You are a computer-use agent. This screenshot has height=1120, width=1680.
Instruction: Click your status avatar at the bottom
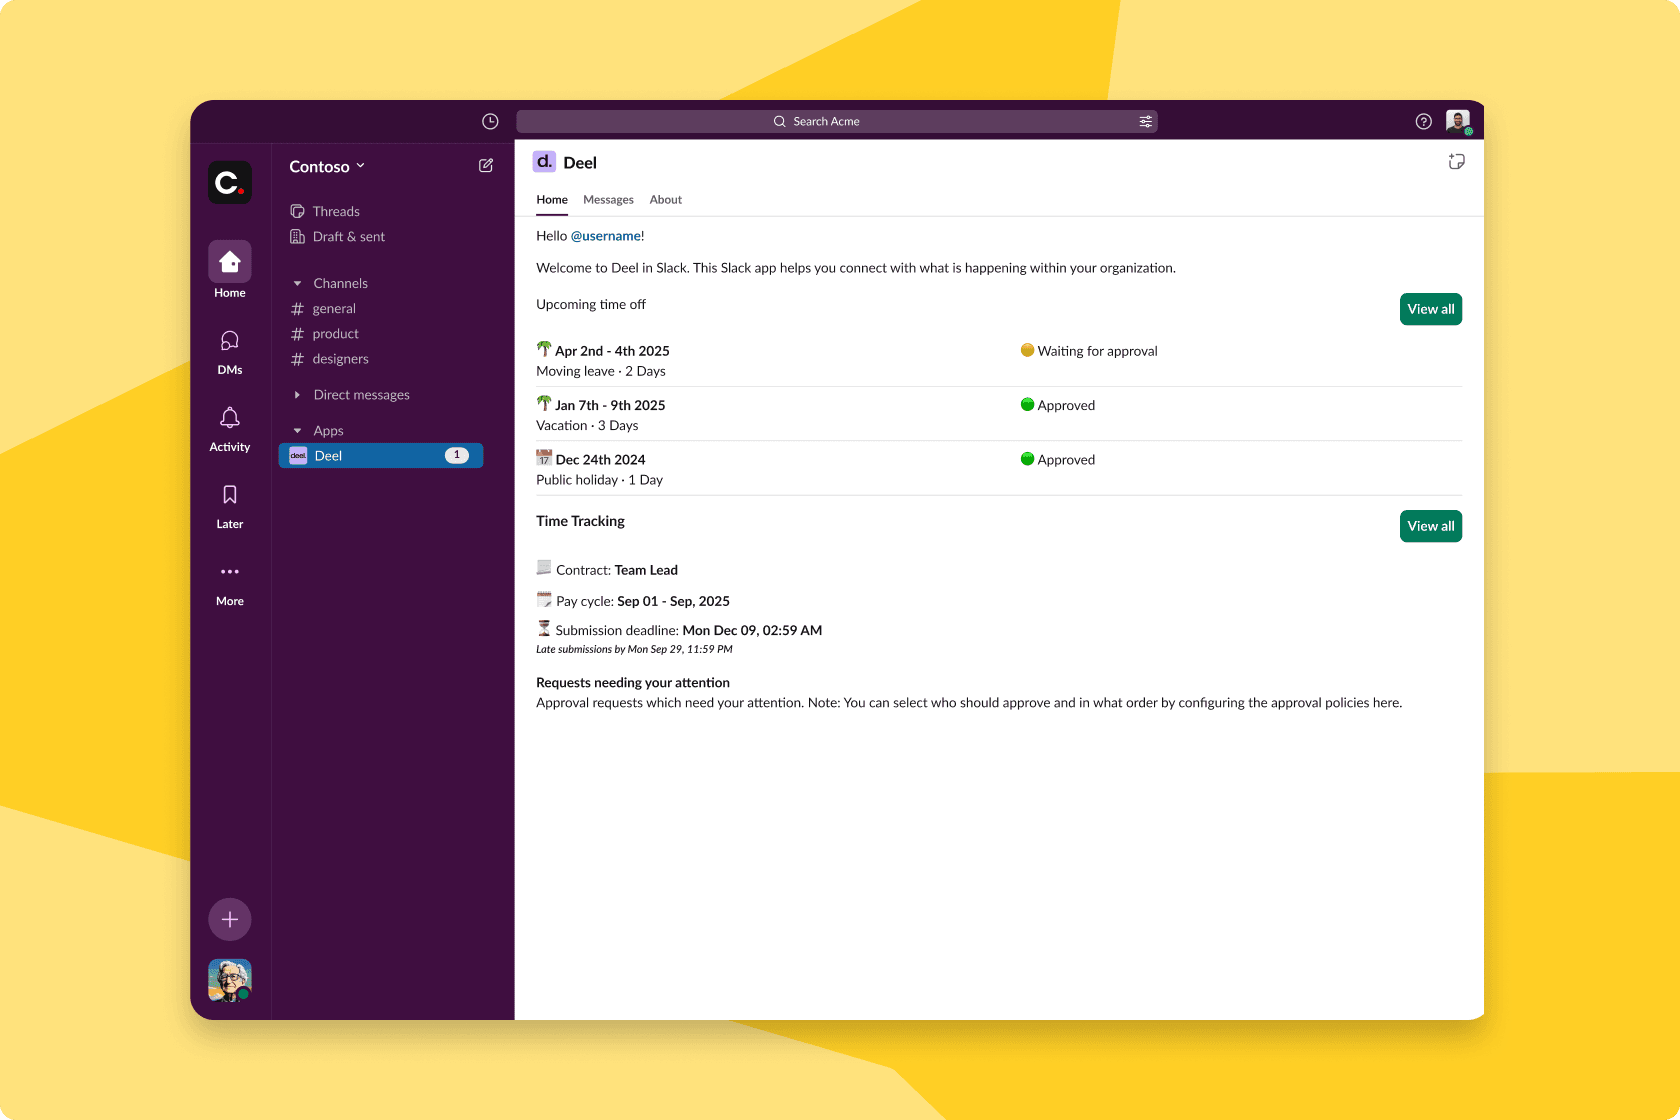click(229, 981)
